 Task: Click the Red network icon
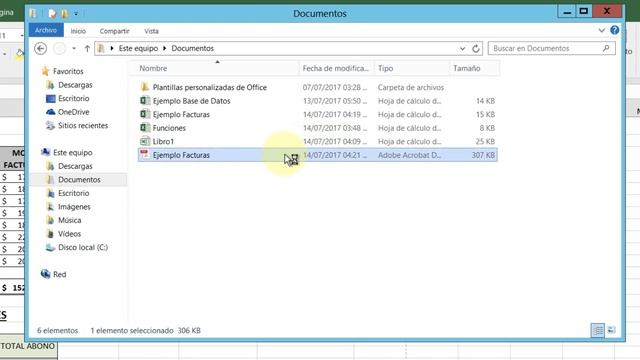pos(45,274)
